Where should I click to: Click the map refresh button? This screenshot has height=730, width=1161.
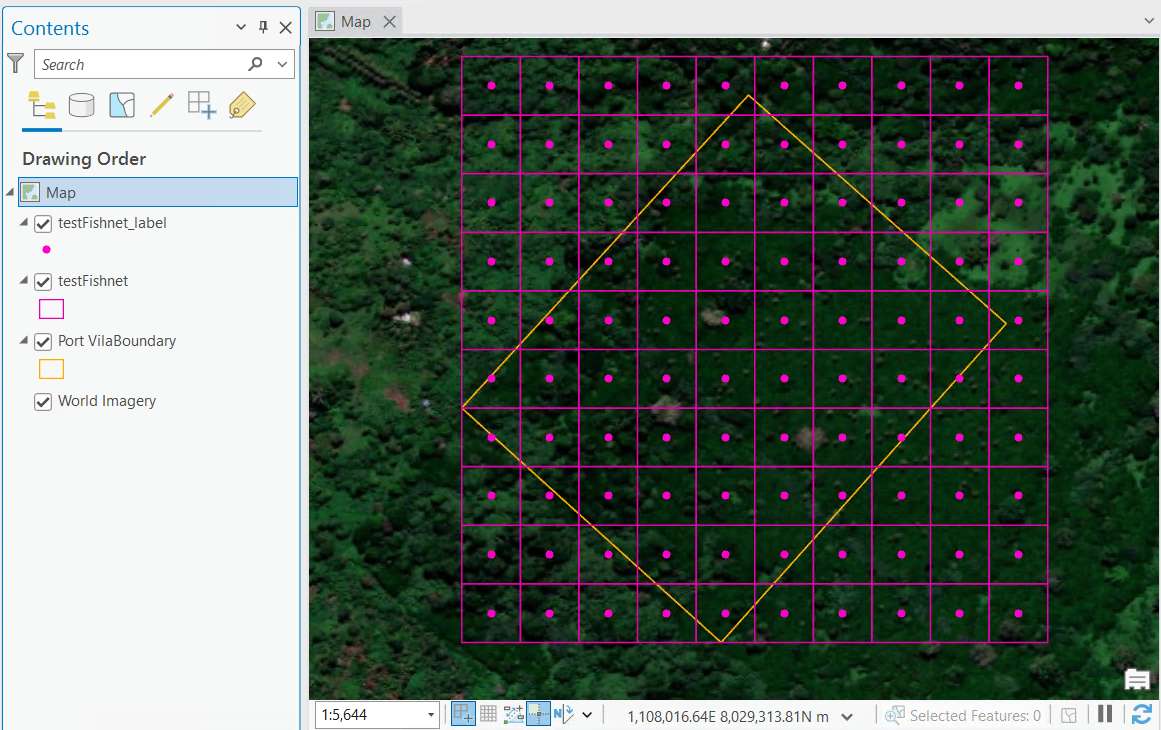pyautogui.click(x=1142, y=713)
